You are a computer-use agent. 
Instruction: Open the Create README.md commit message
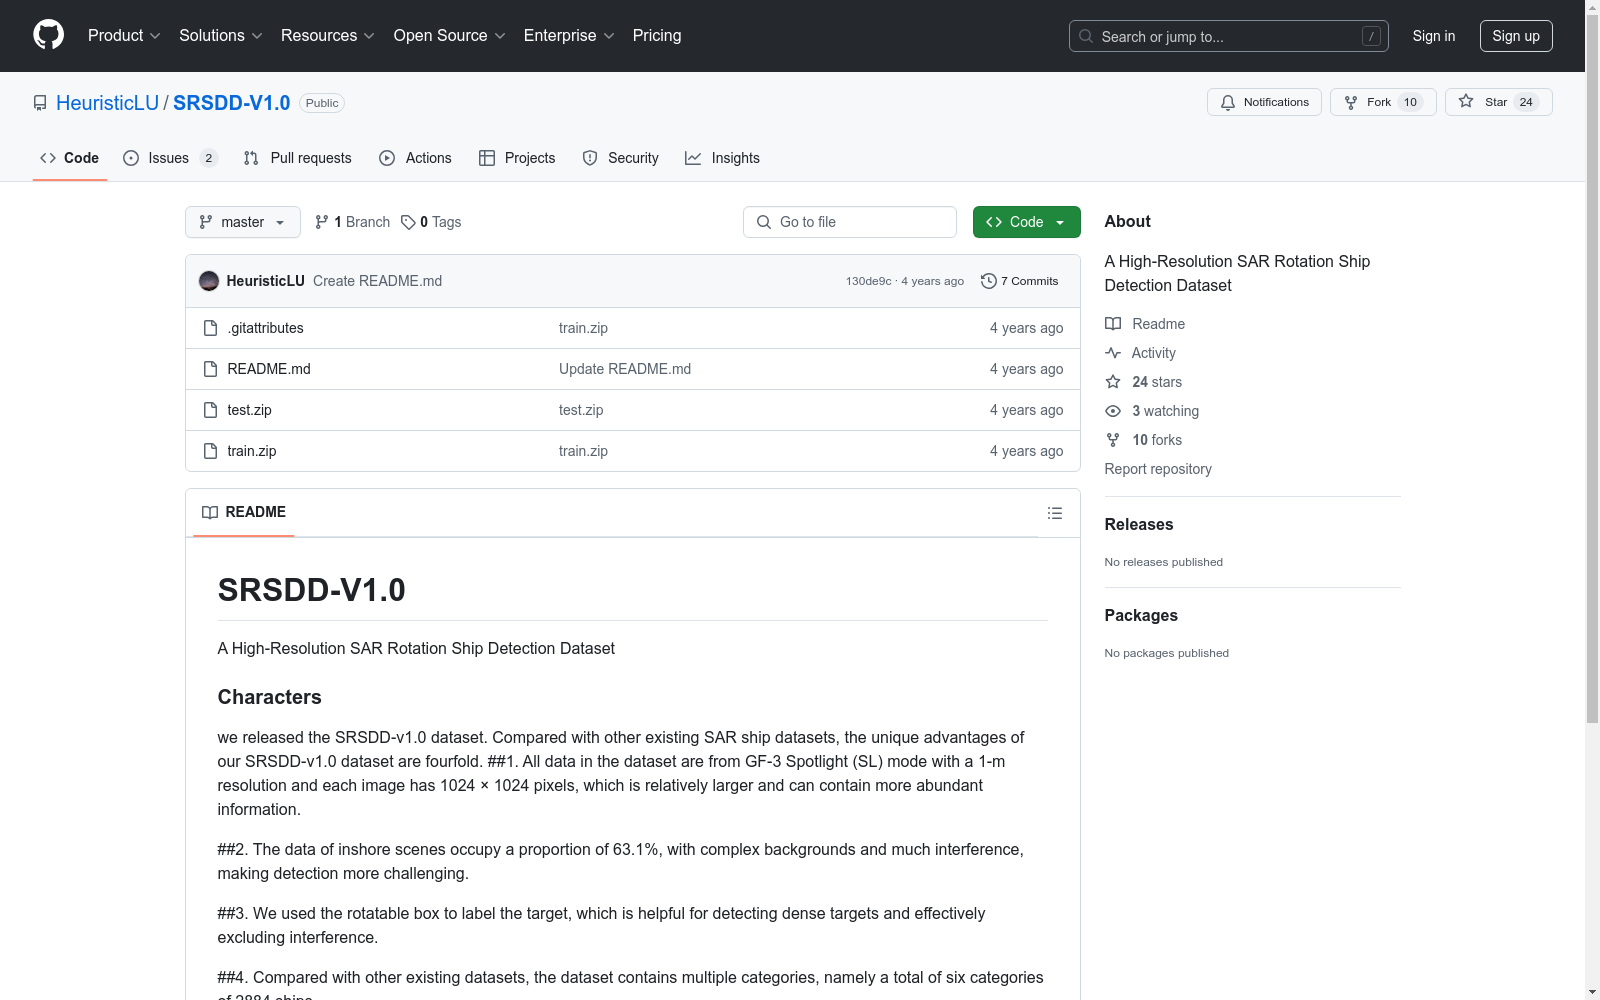click(x=377, y=281)
